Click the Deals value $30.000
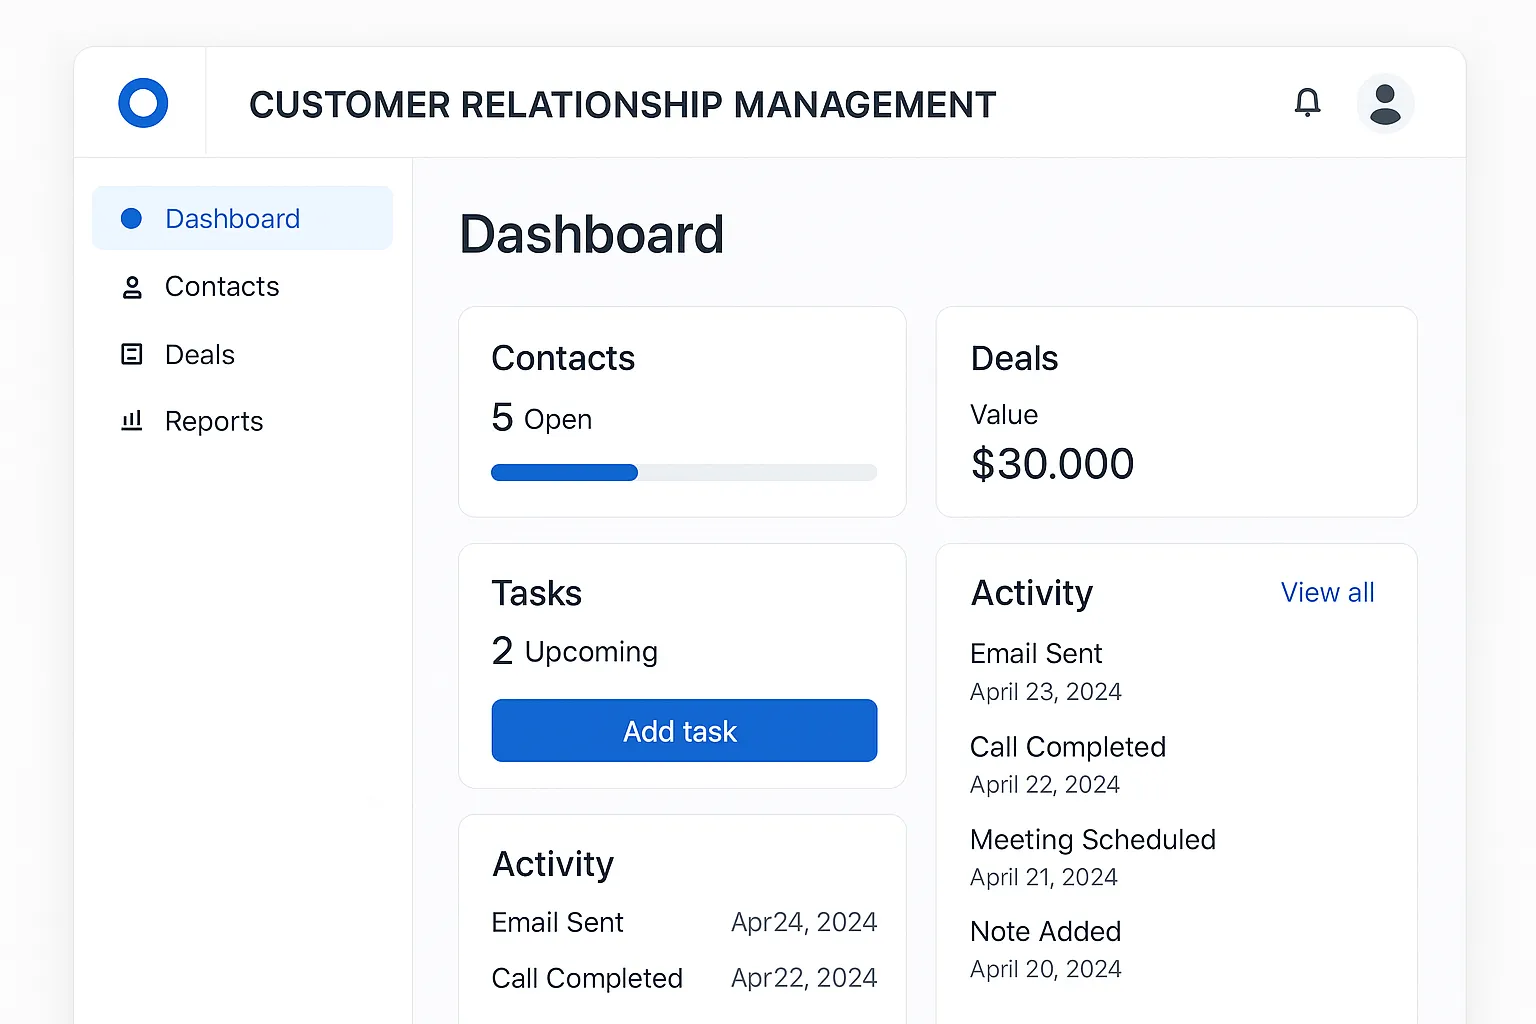1536x1024 pixels. coord(1052,463)
